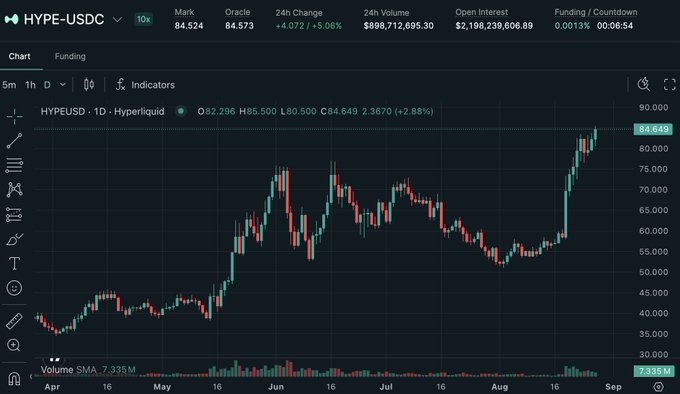The height and width of the screenshot is (394, 680).
Task: Toggle the magnet snap mode
Action: (x=14, y=378)
